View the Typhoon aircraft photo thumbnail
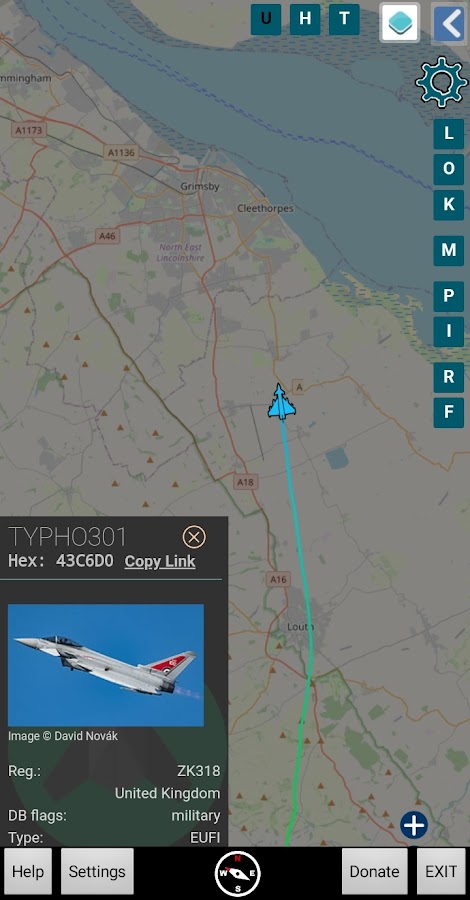470x900 pixels. coord(106,665)
